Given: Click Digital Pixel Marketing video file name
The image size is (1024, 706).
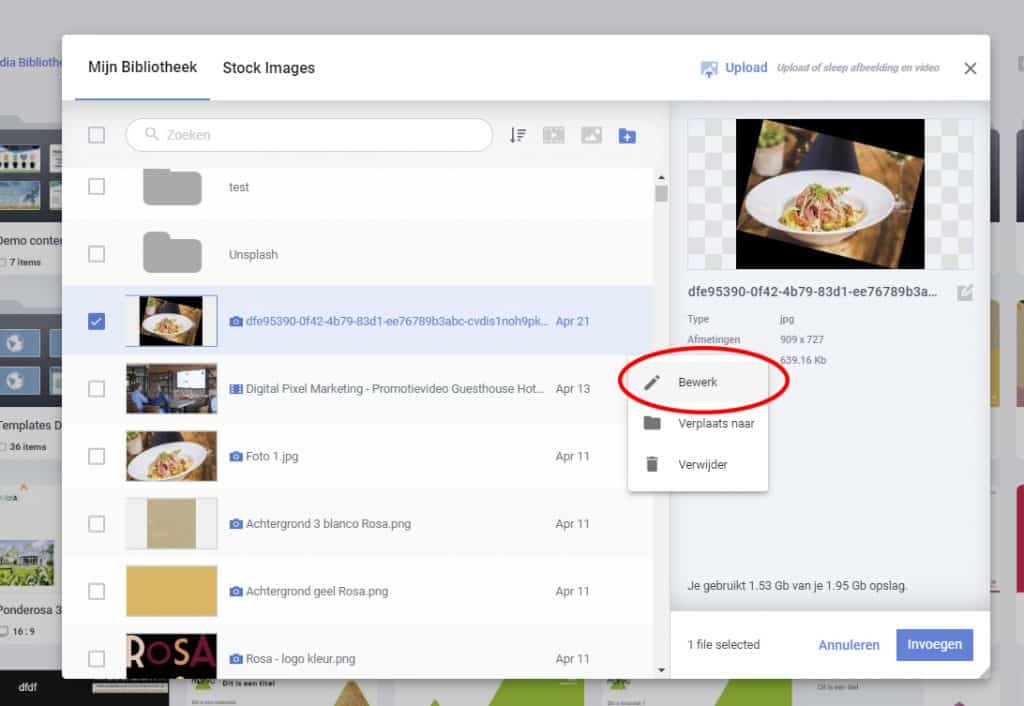Looking at the screenshot, I should [394, 389].
